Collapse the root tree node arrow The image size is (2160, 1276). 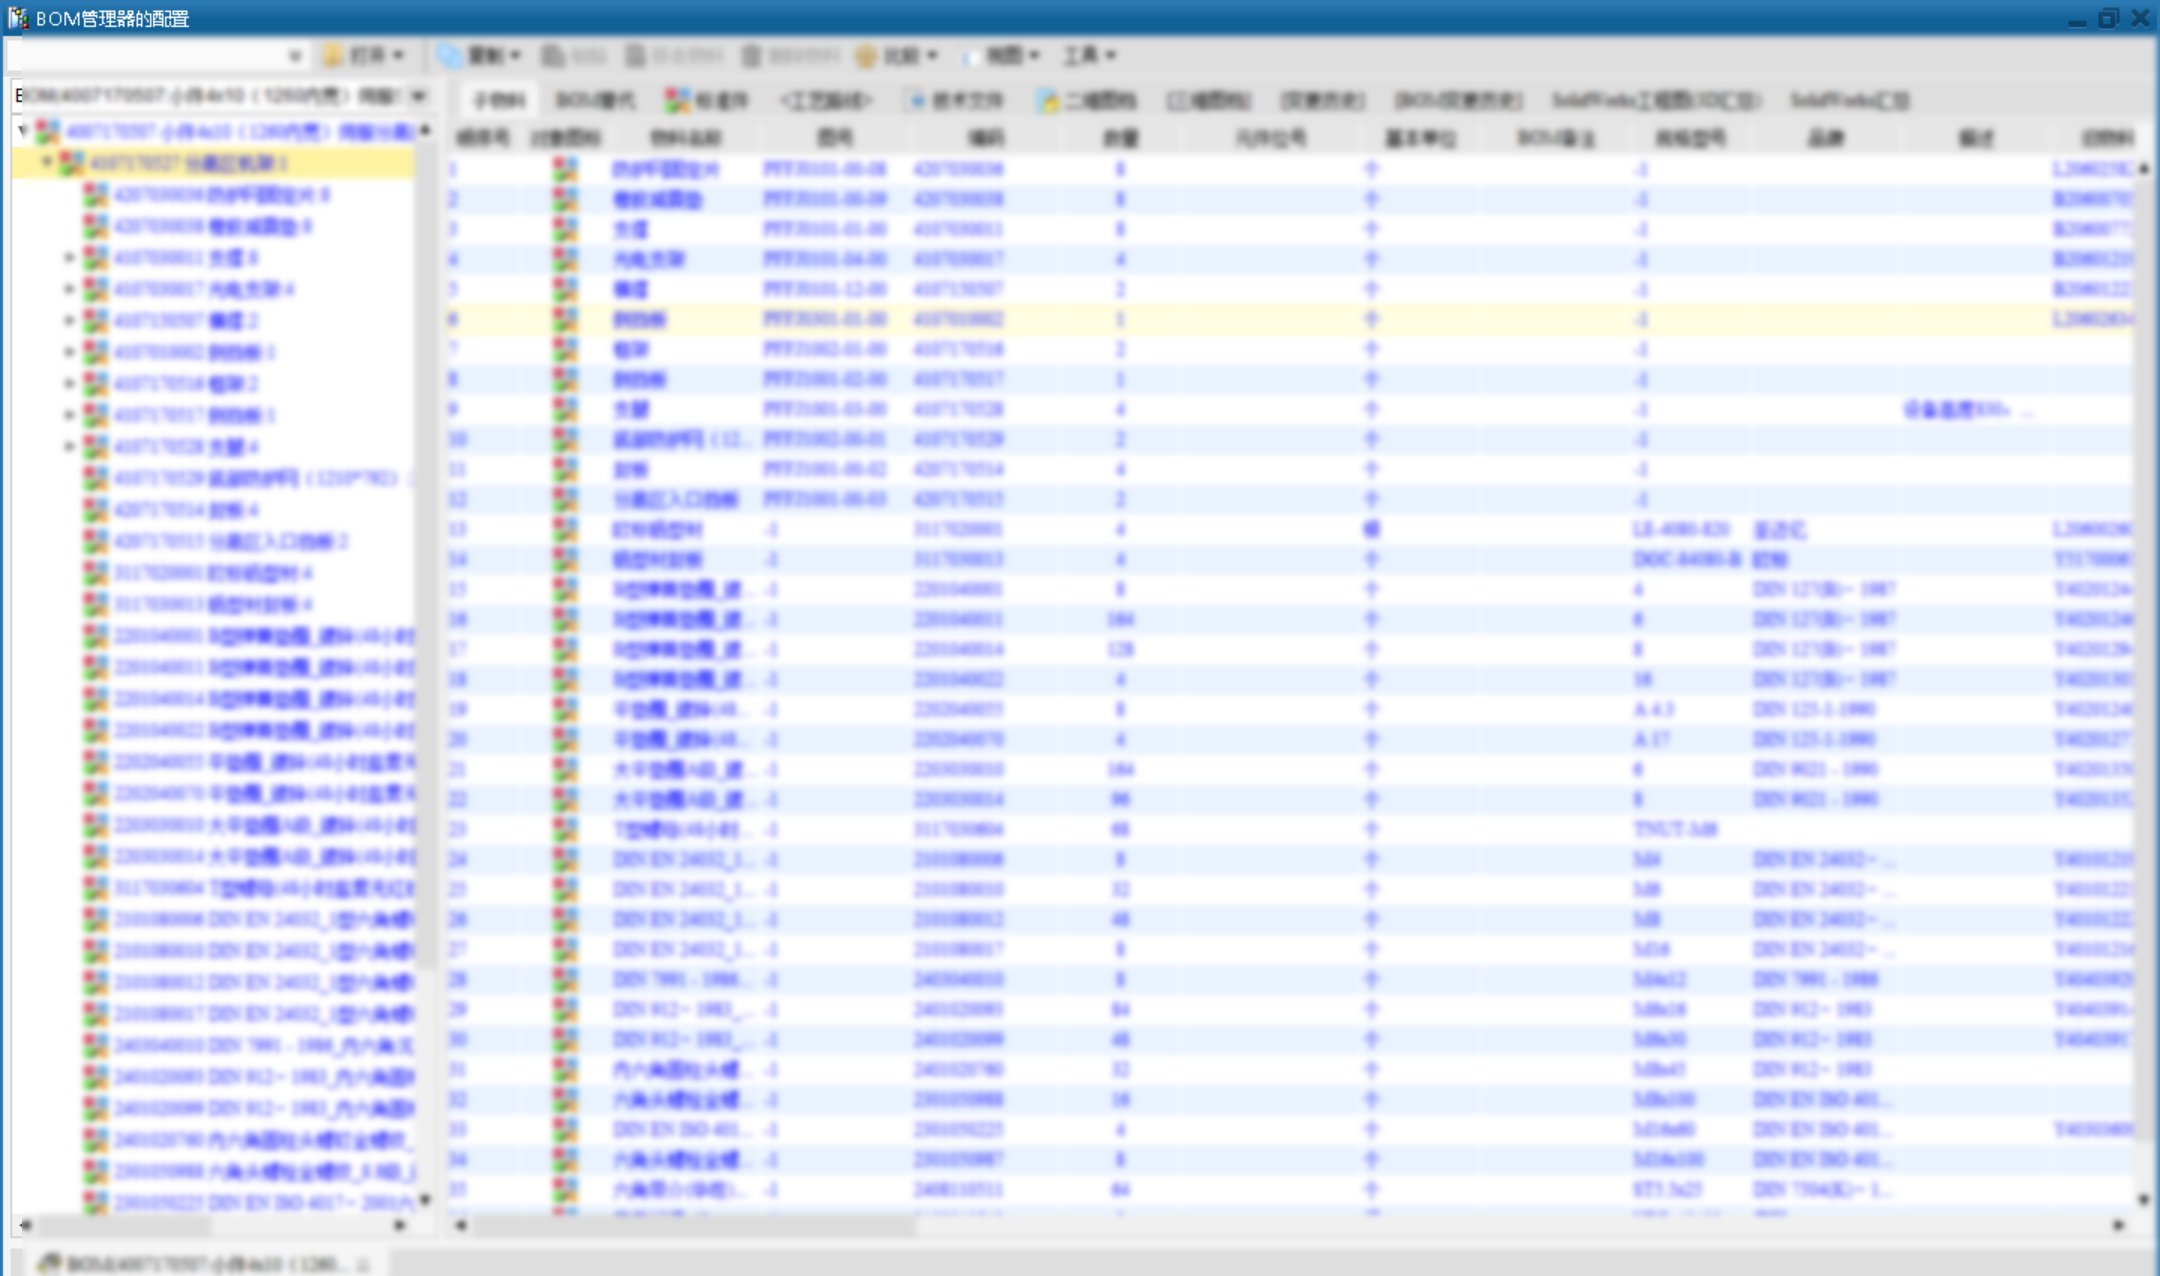[x=23, y=131]
